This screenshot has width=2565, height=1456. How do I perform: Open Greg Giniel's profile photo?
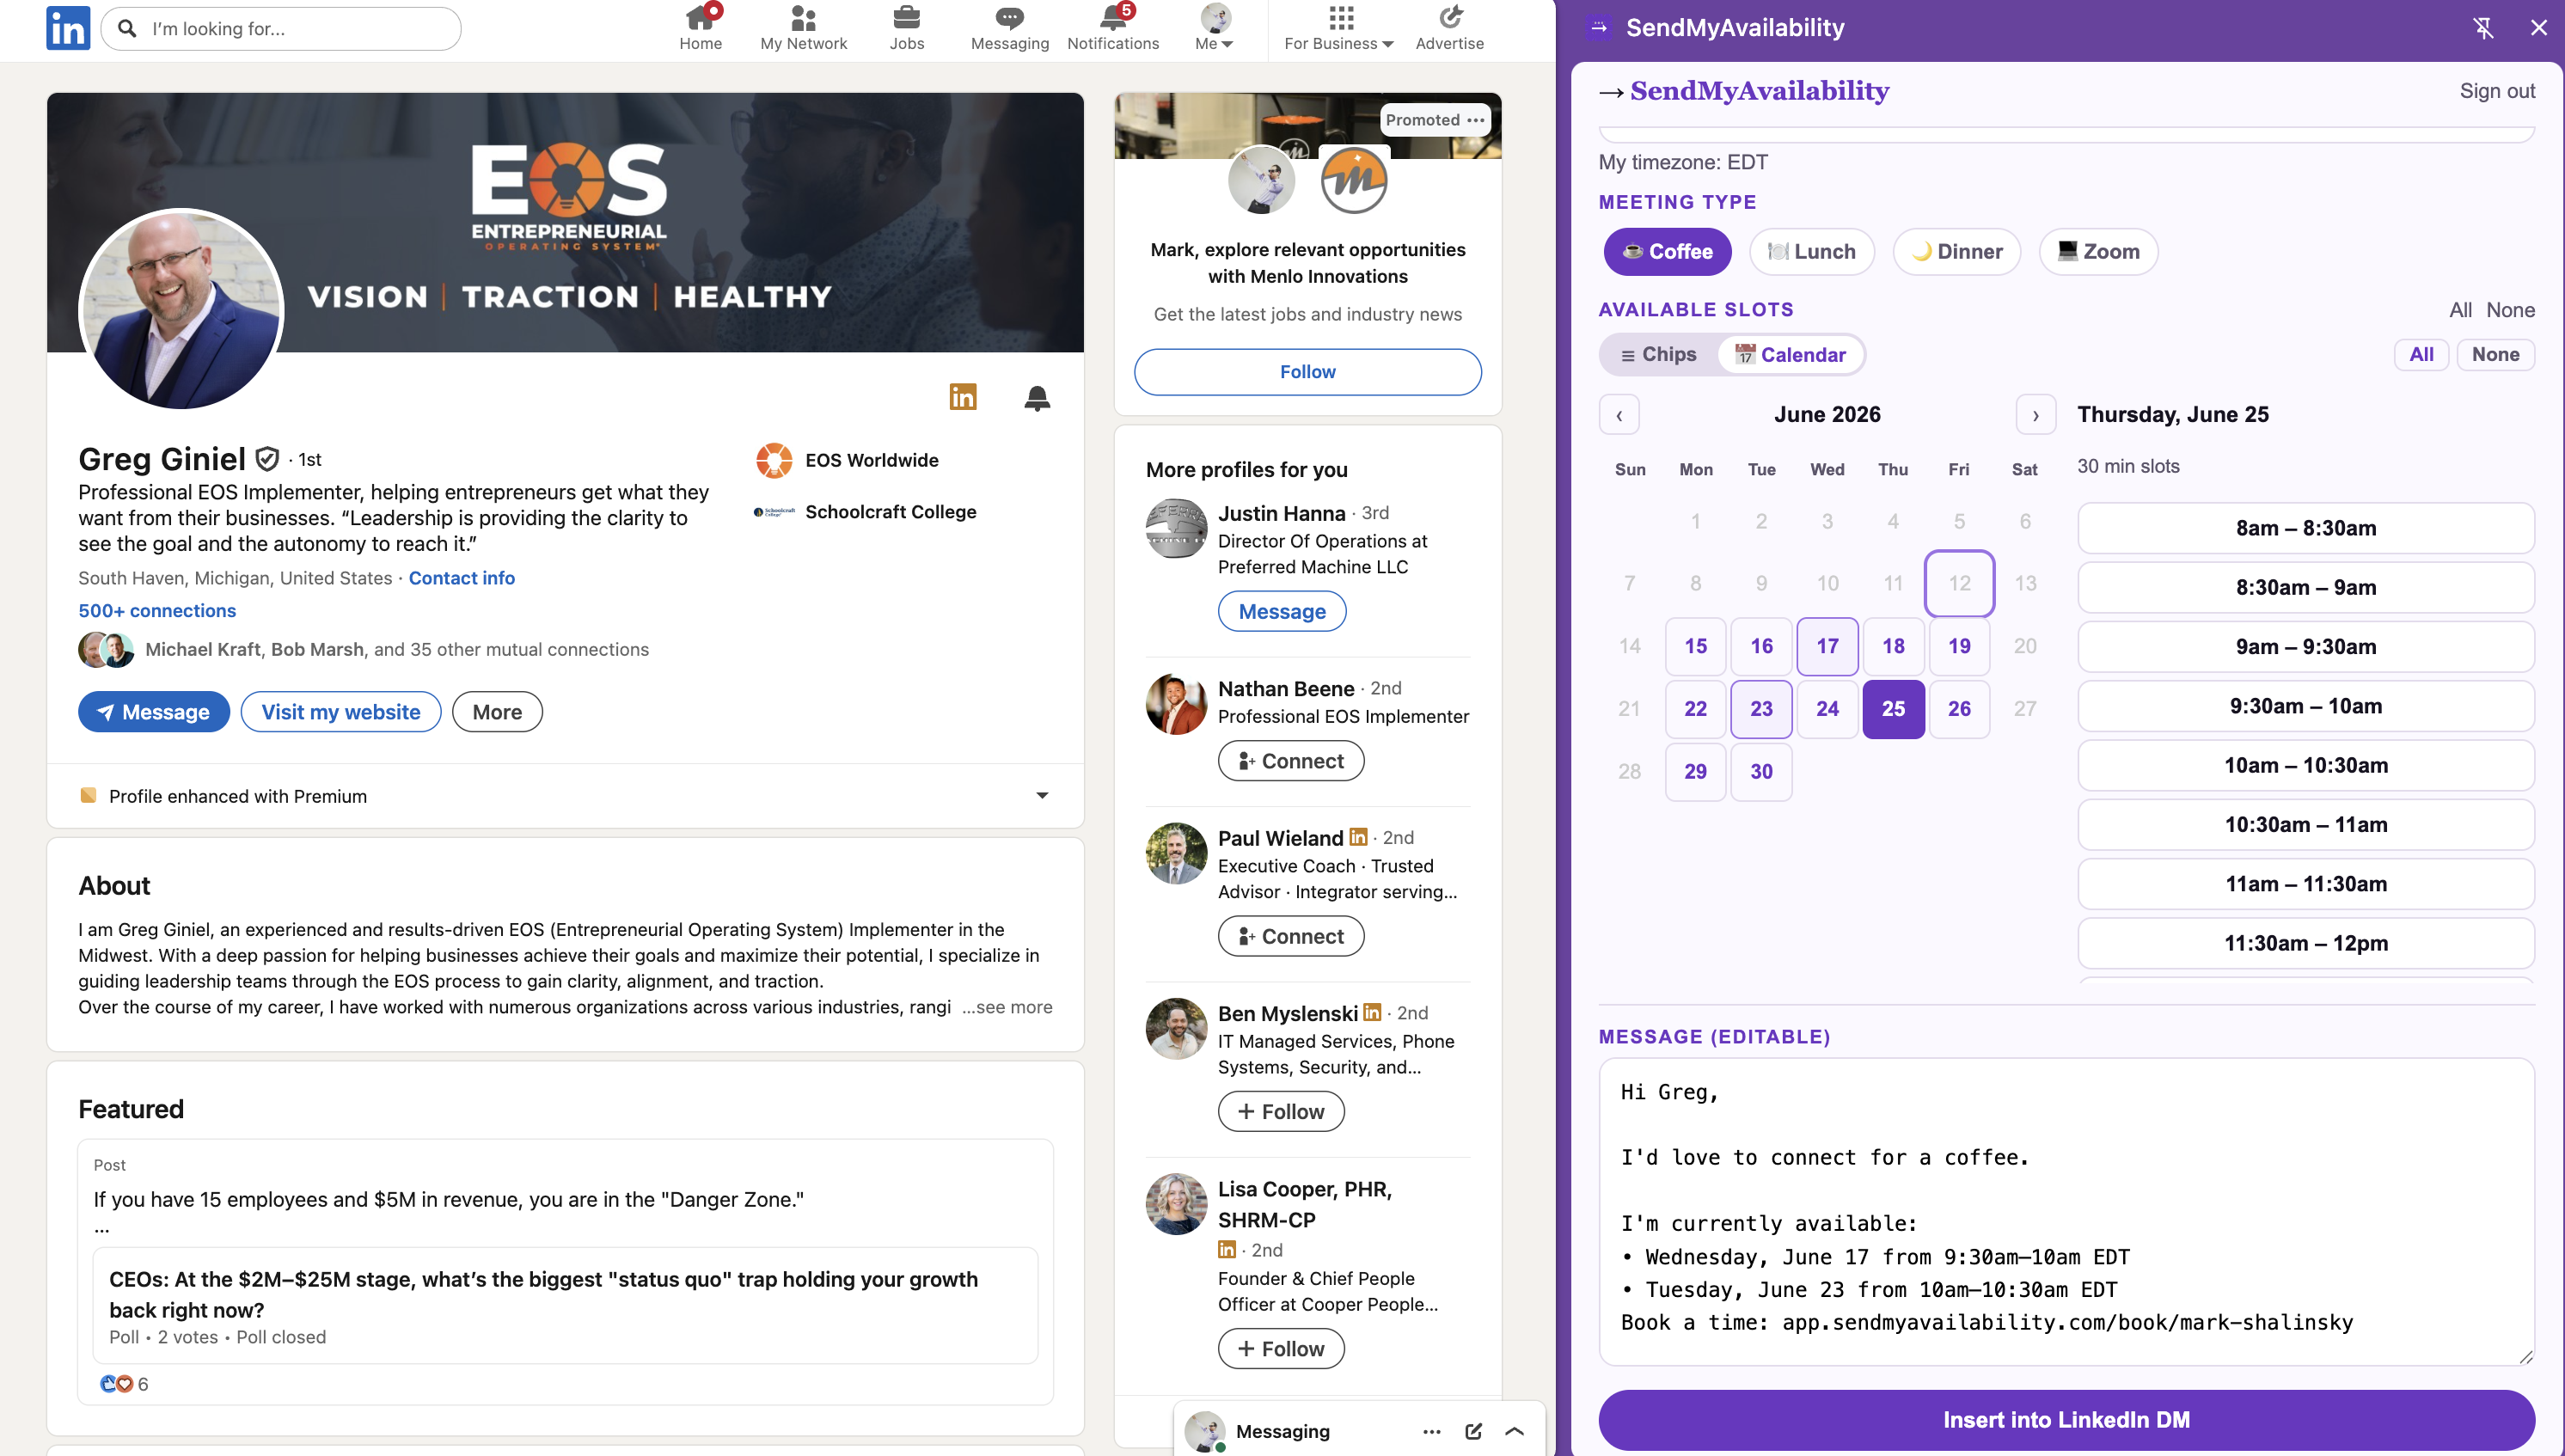click(x=181, y=309)
